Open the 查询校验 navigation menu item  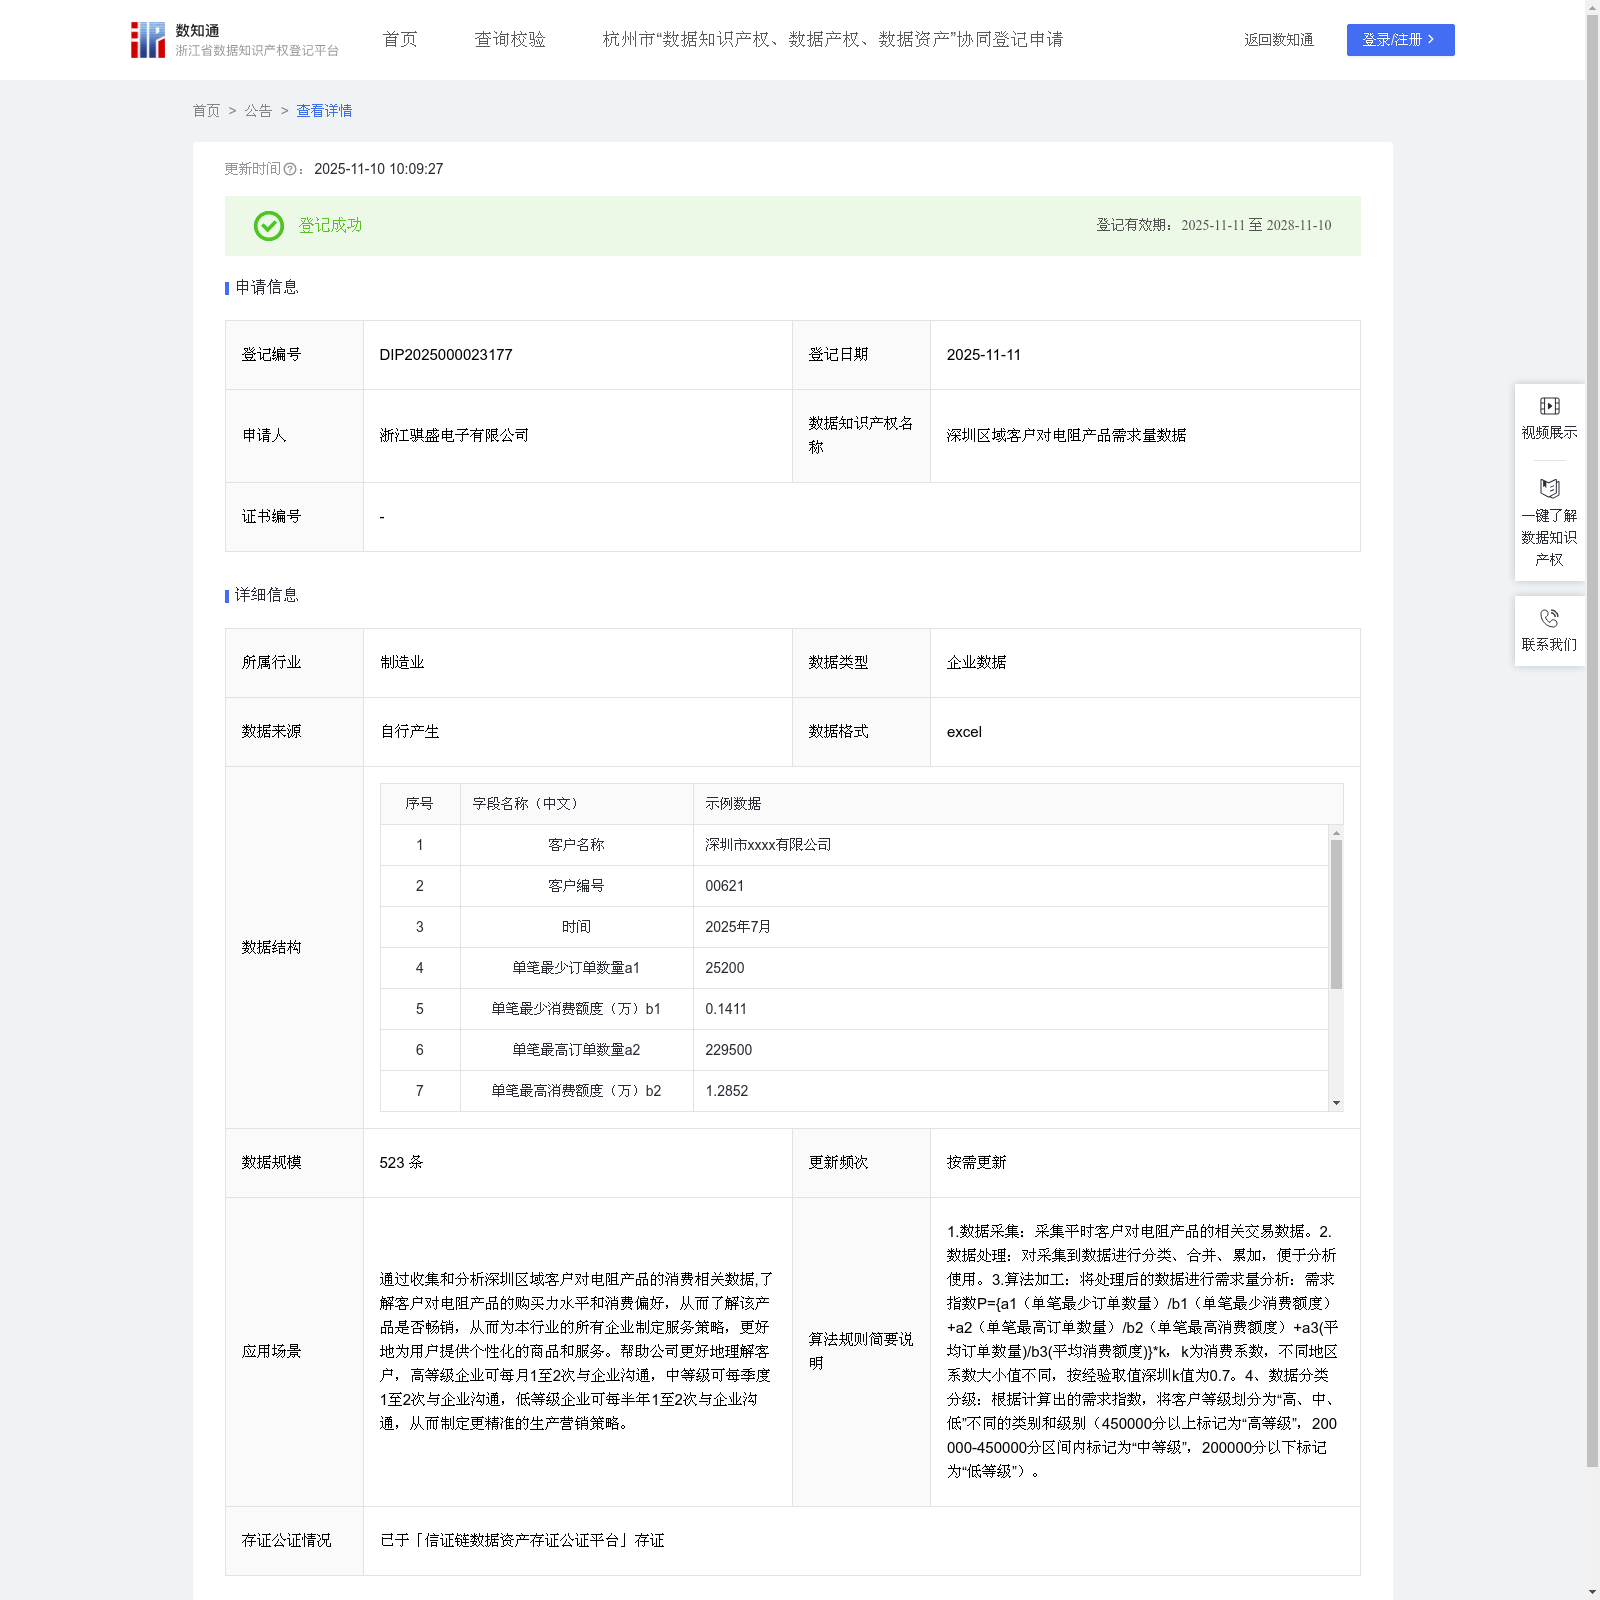pyautogui.click(x=510, y=40)
